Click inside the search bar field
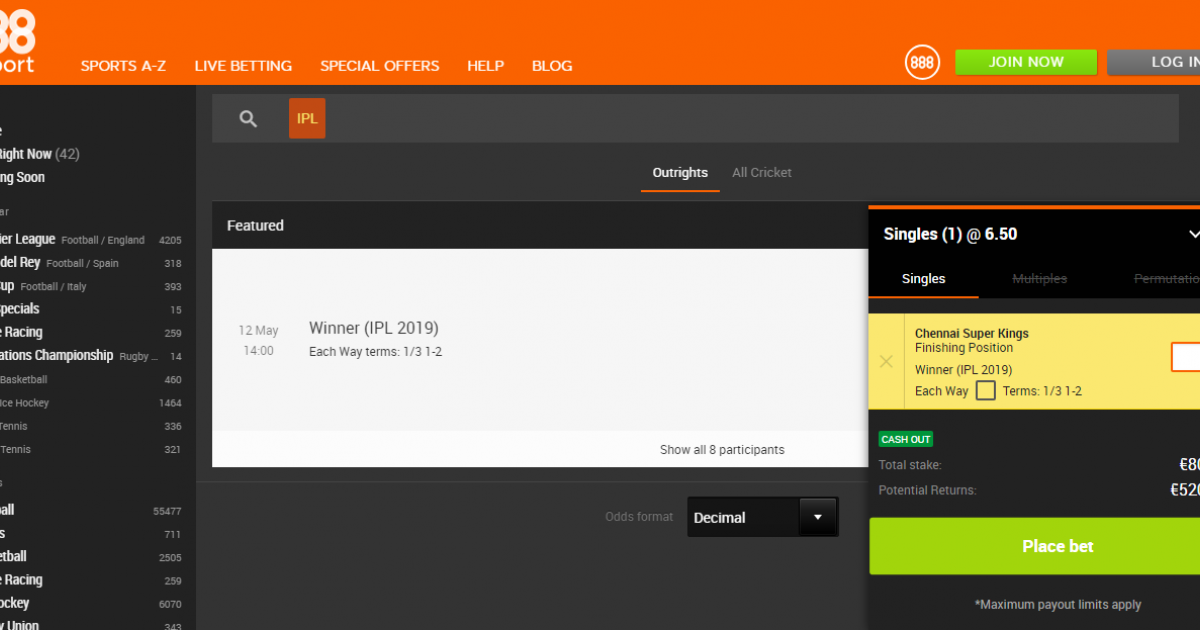This screenshot has height=630, width=1200. 695,119
